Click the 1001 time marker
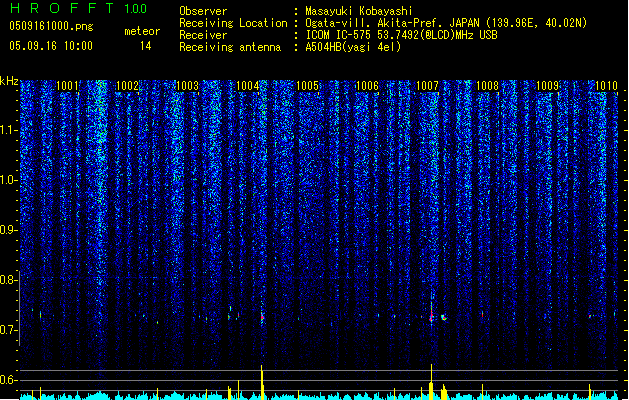Screen dimensions: 629x400 point(67,86)
